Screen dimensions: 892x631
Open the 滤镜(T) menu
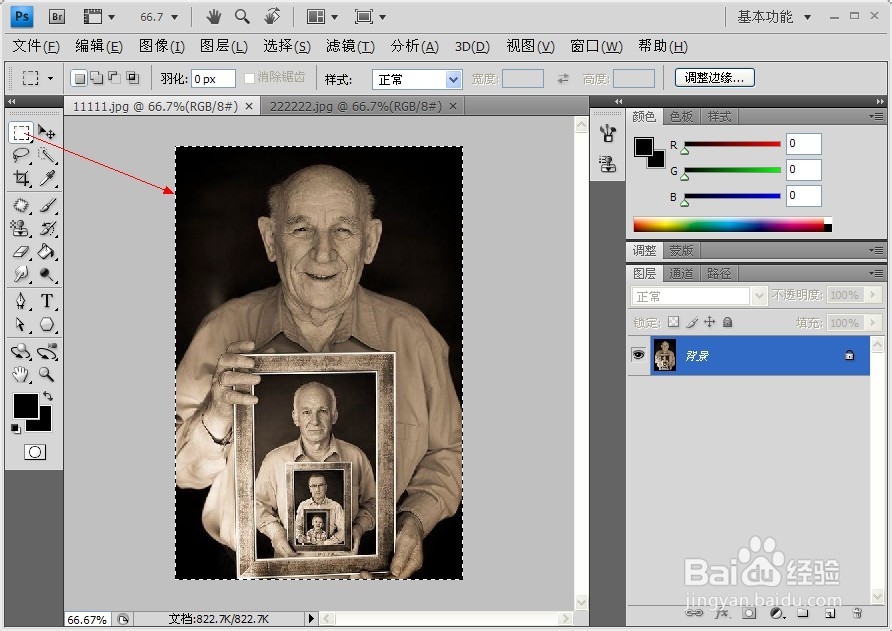[349, 46]
